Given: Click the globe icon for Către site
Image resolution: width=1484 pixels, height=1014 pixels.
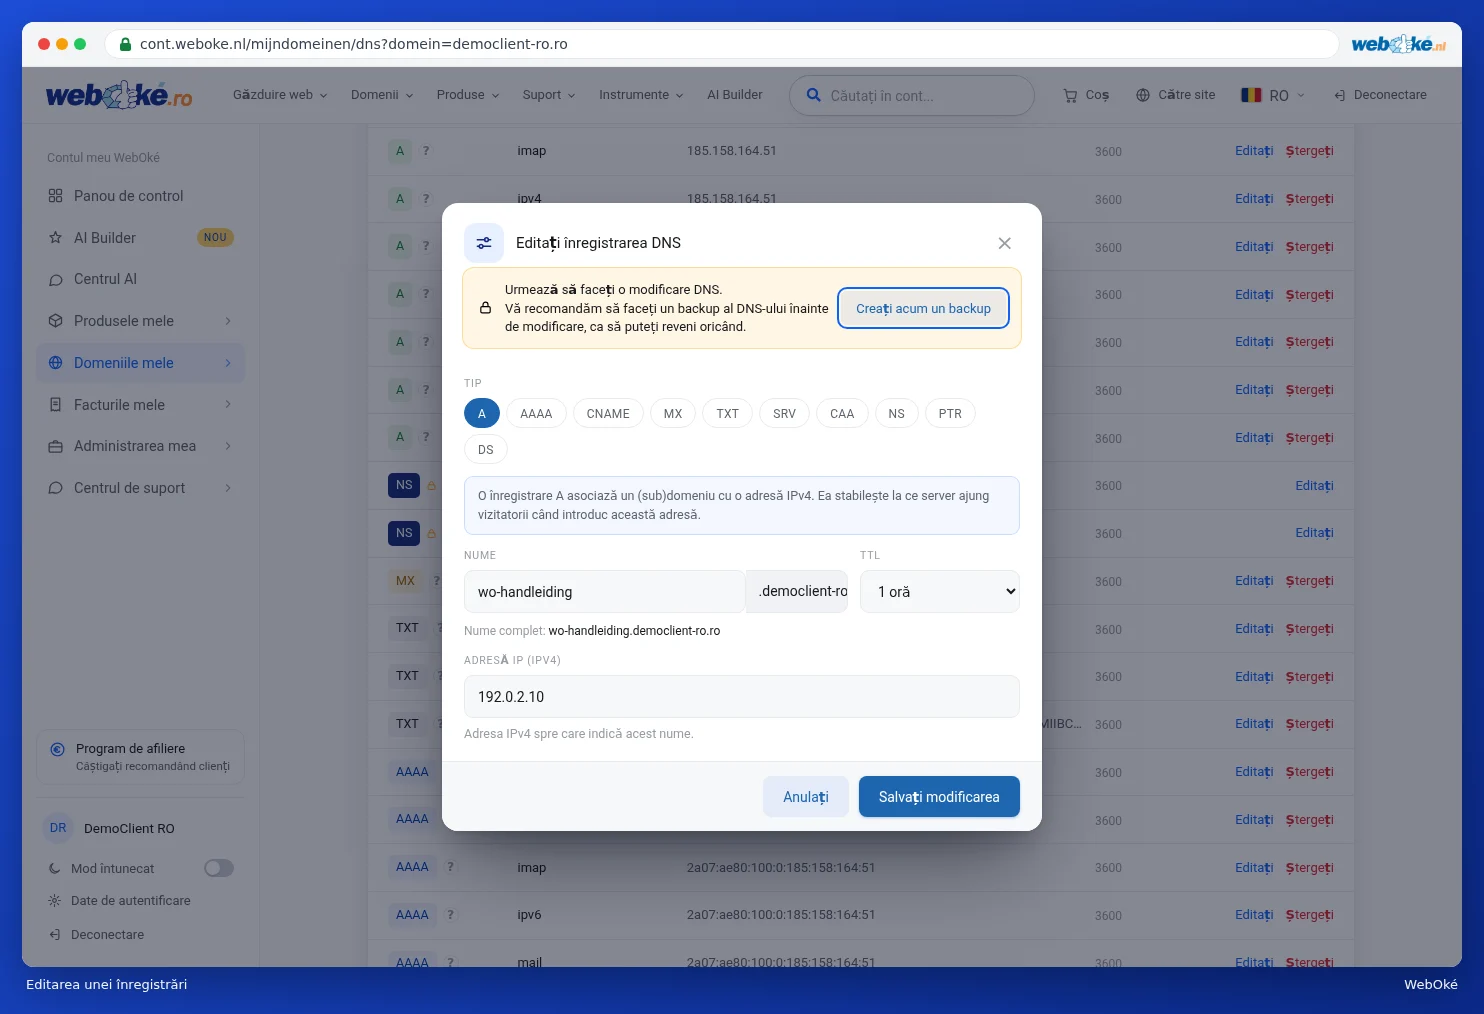Looking at the screenshot, I should [1143, 95].
